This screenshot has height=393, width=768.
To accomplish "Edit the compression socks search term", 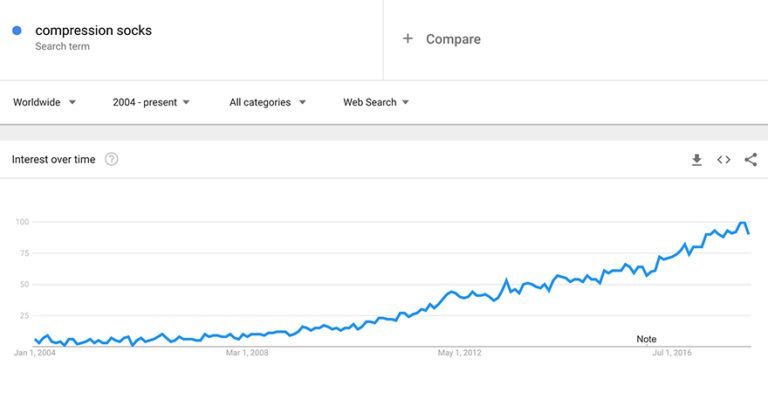I will point(94,30).
